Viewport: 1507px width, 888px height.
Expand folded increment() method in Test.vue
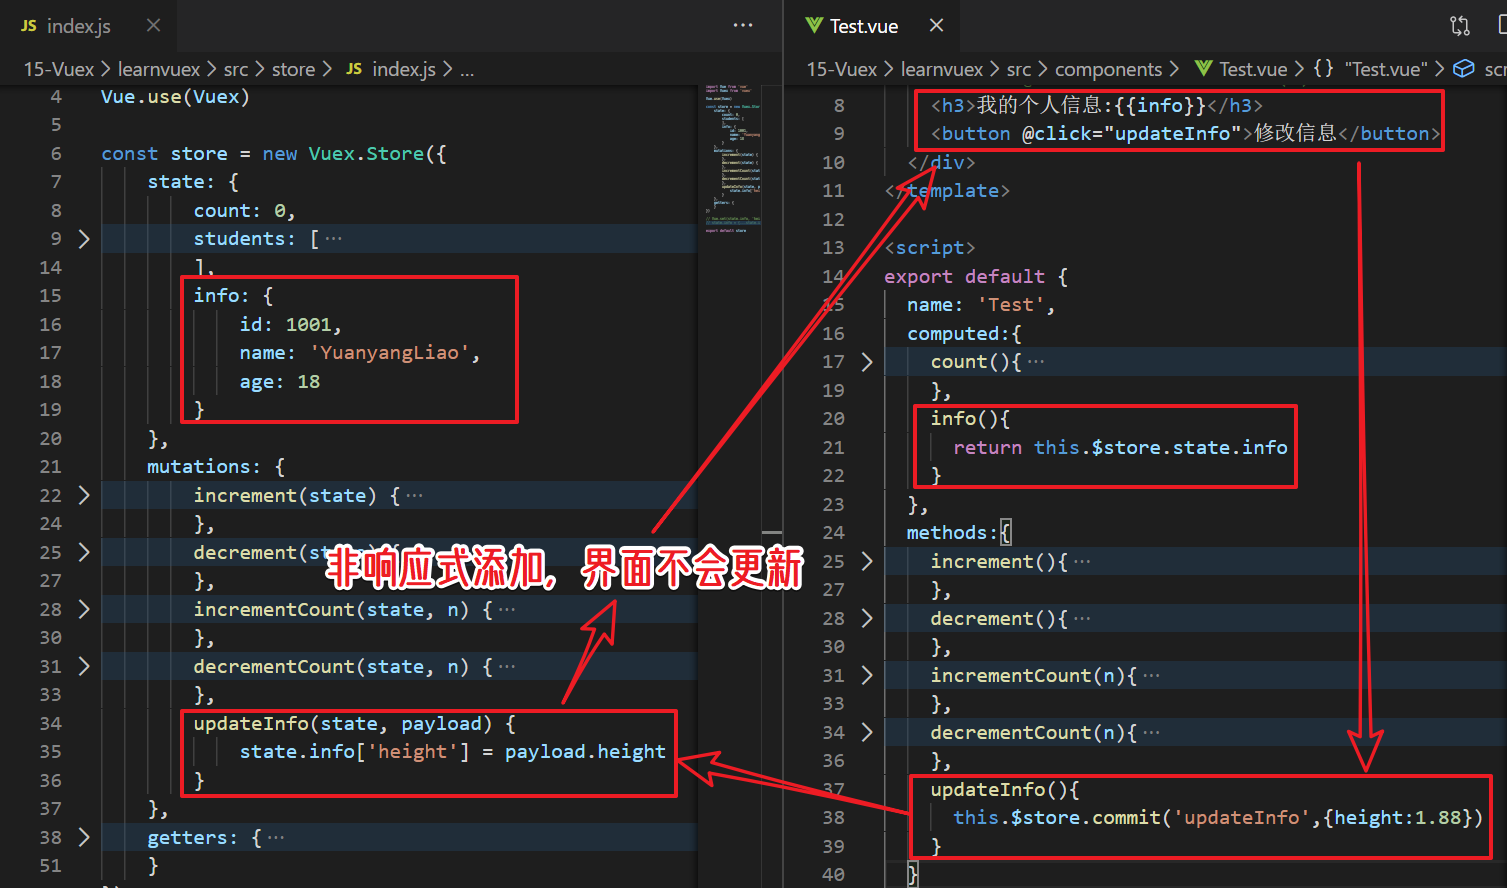pos(867,562)
